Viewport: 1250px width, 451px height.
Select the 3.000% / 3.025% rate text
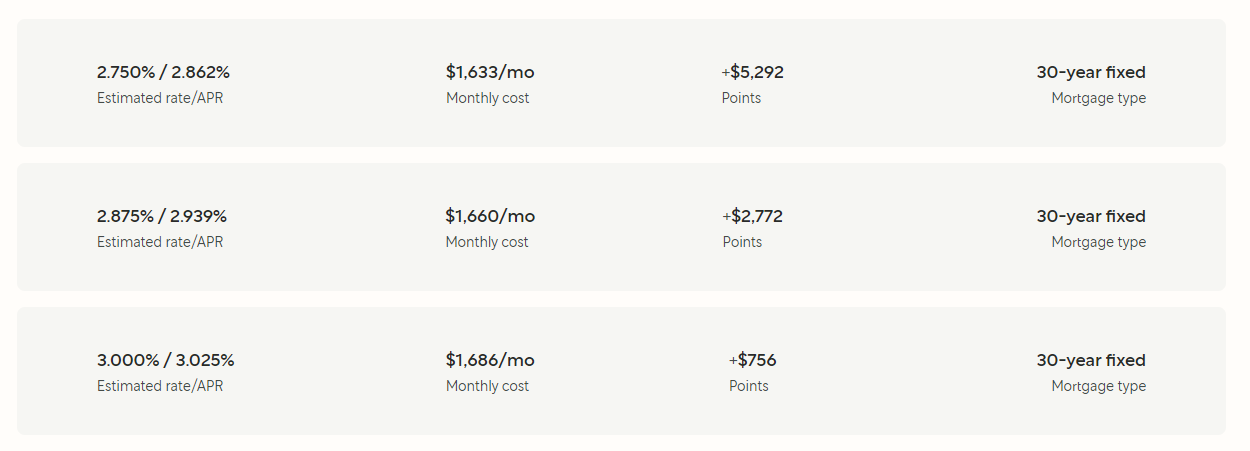[166, 360]
